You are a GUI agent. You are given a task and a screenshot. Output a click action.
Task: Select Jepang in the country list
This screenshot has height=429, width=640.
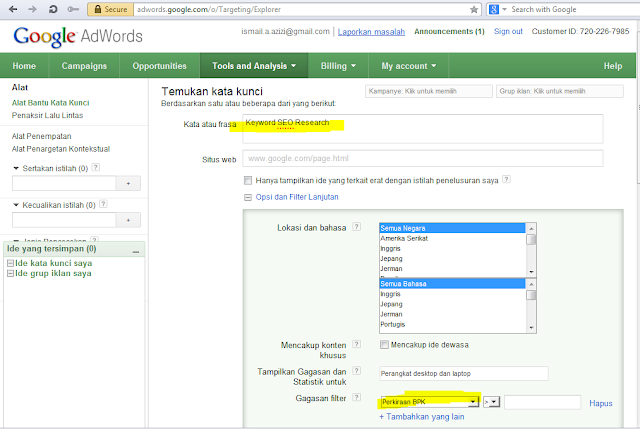[x=452, y=259]
